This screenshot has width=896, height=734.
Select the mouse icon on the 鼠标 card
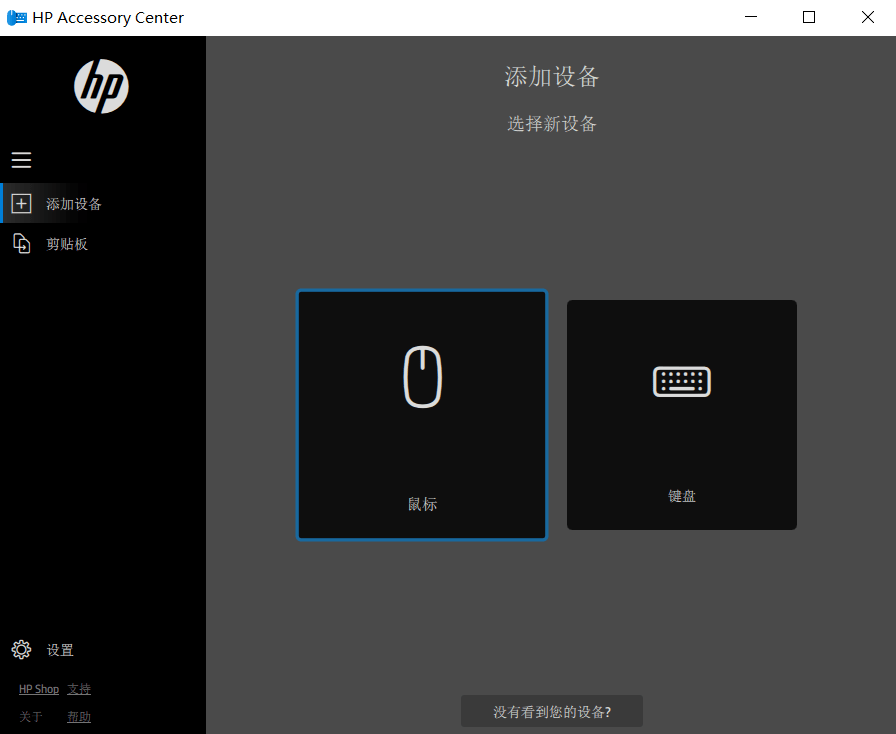tap(421, 377)
